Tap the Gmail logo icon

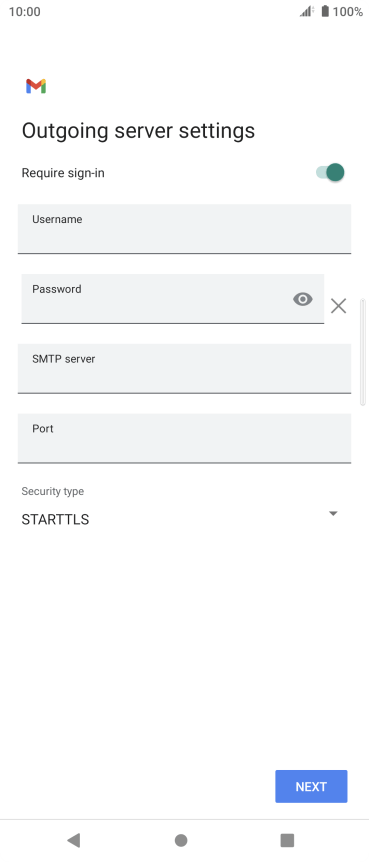click(36, 86)
